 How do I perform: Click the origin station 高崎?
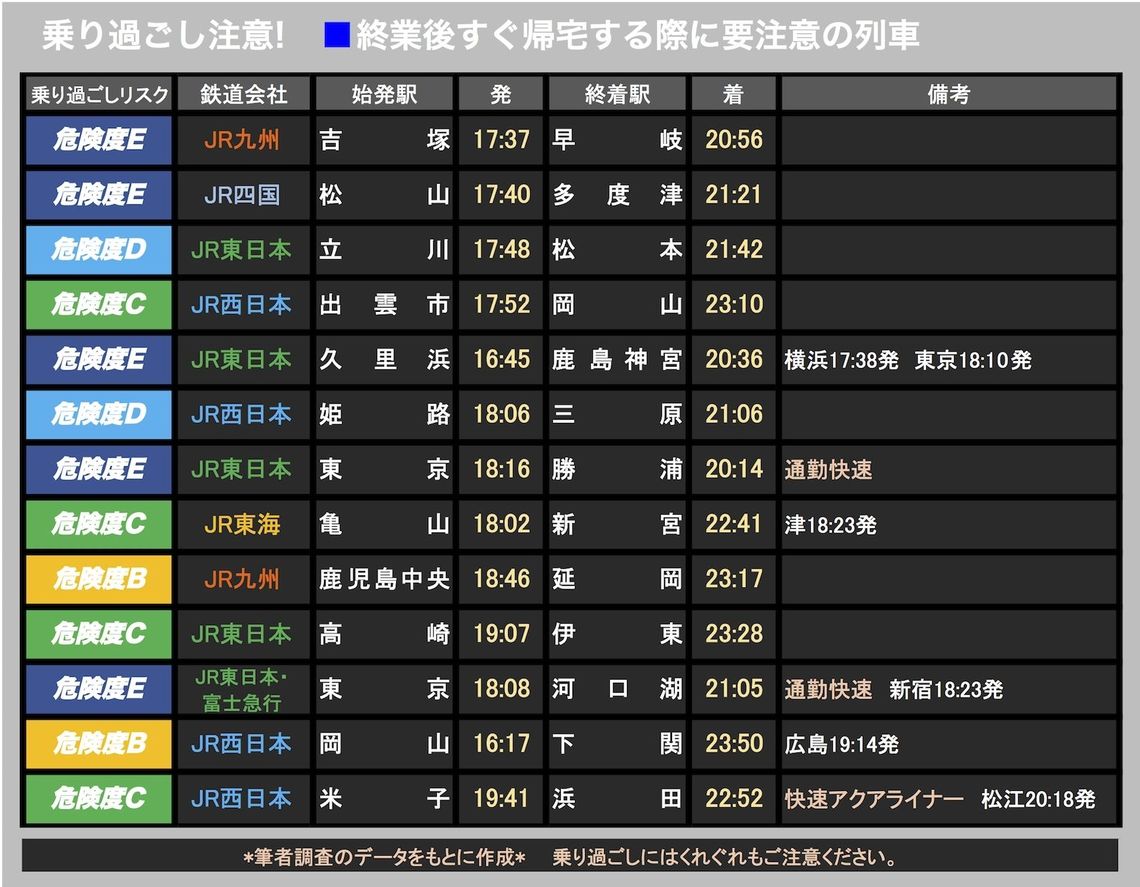coord(384,634)
